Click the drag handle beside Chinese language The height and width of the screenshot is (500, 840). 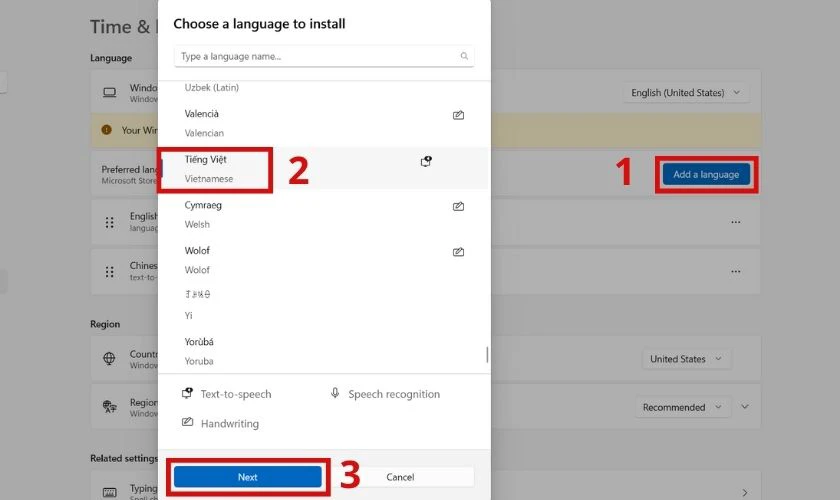coord(109,272)
